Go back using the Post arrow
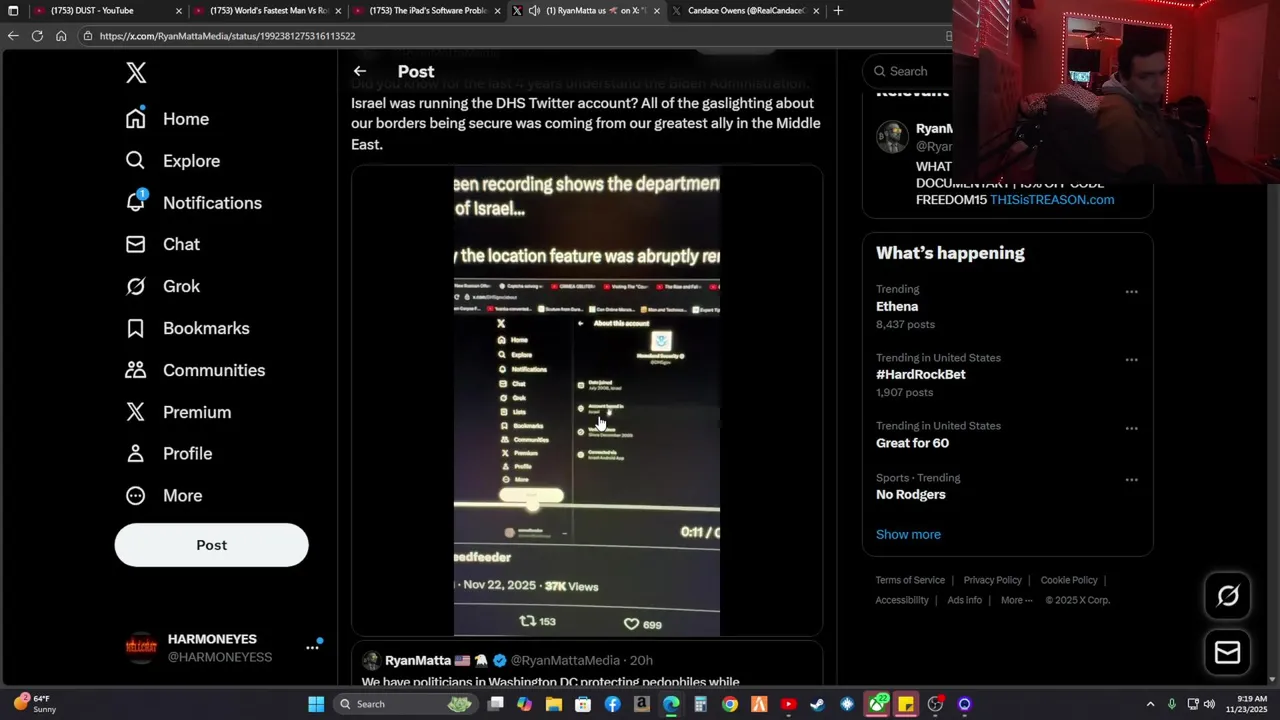The width and height of the screenshot is (1280, 720). coord(359,71)
